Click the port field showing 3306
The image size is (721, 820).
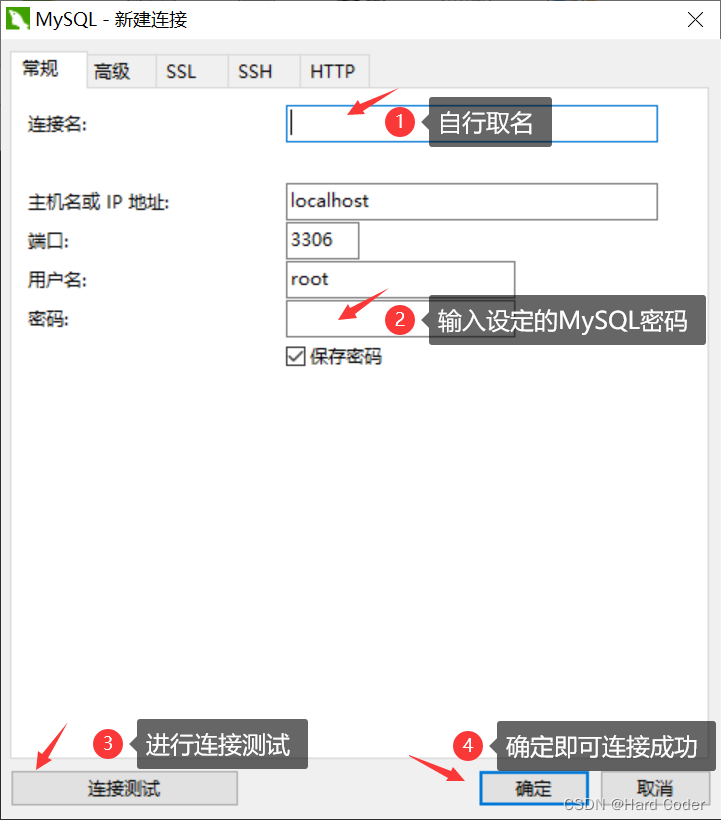pos(323,241)
